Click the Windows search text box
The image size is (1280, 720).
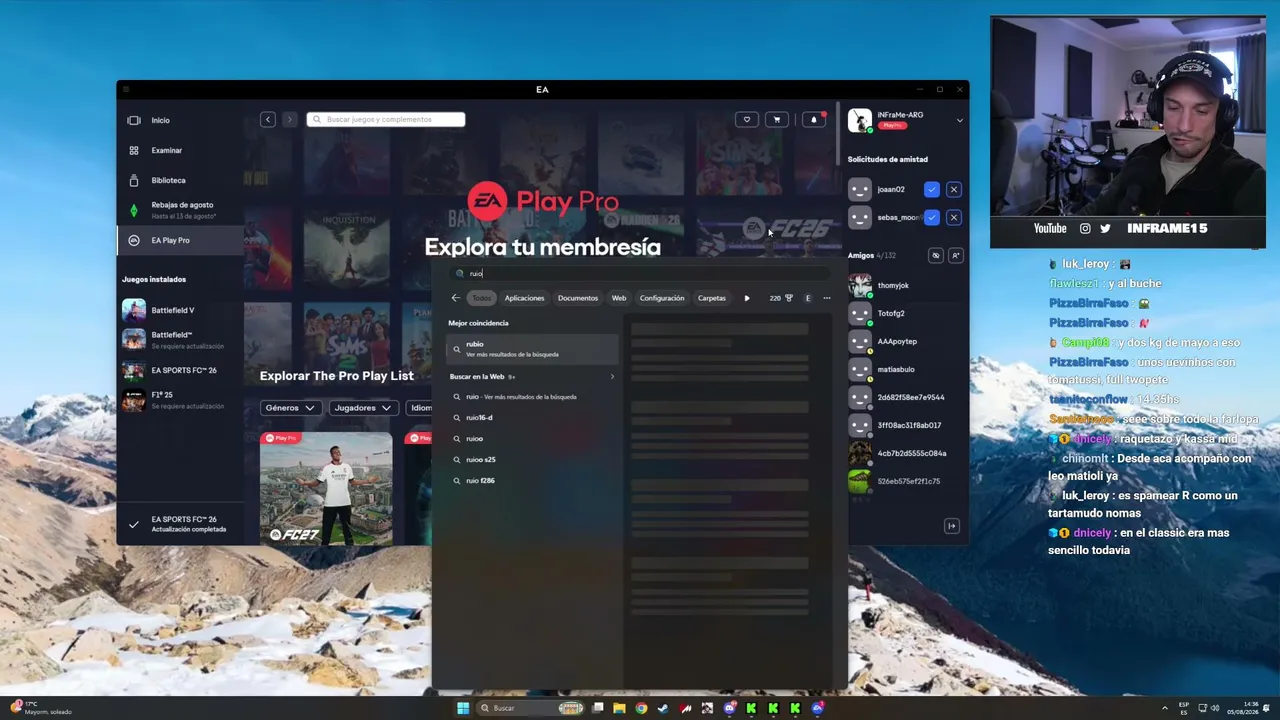tap(640, 273)
